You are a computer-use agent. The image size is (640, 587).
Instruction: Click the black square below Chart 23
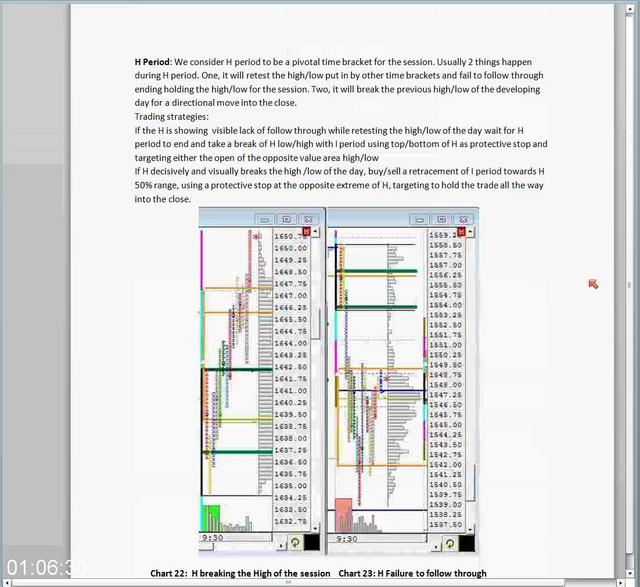467,543
